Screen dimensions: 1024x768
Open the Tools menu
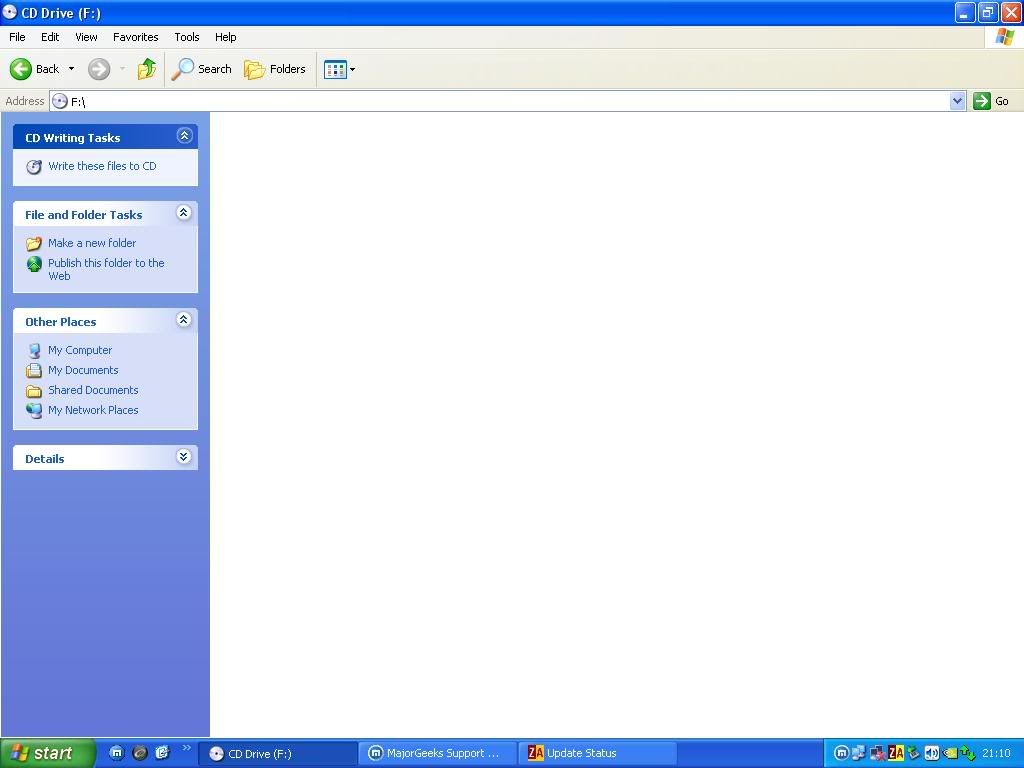pyautogui.click(x=187, y=37)
